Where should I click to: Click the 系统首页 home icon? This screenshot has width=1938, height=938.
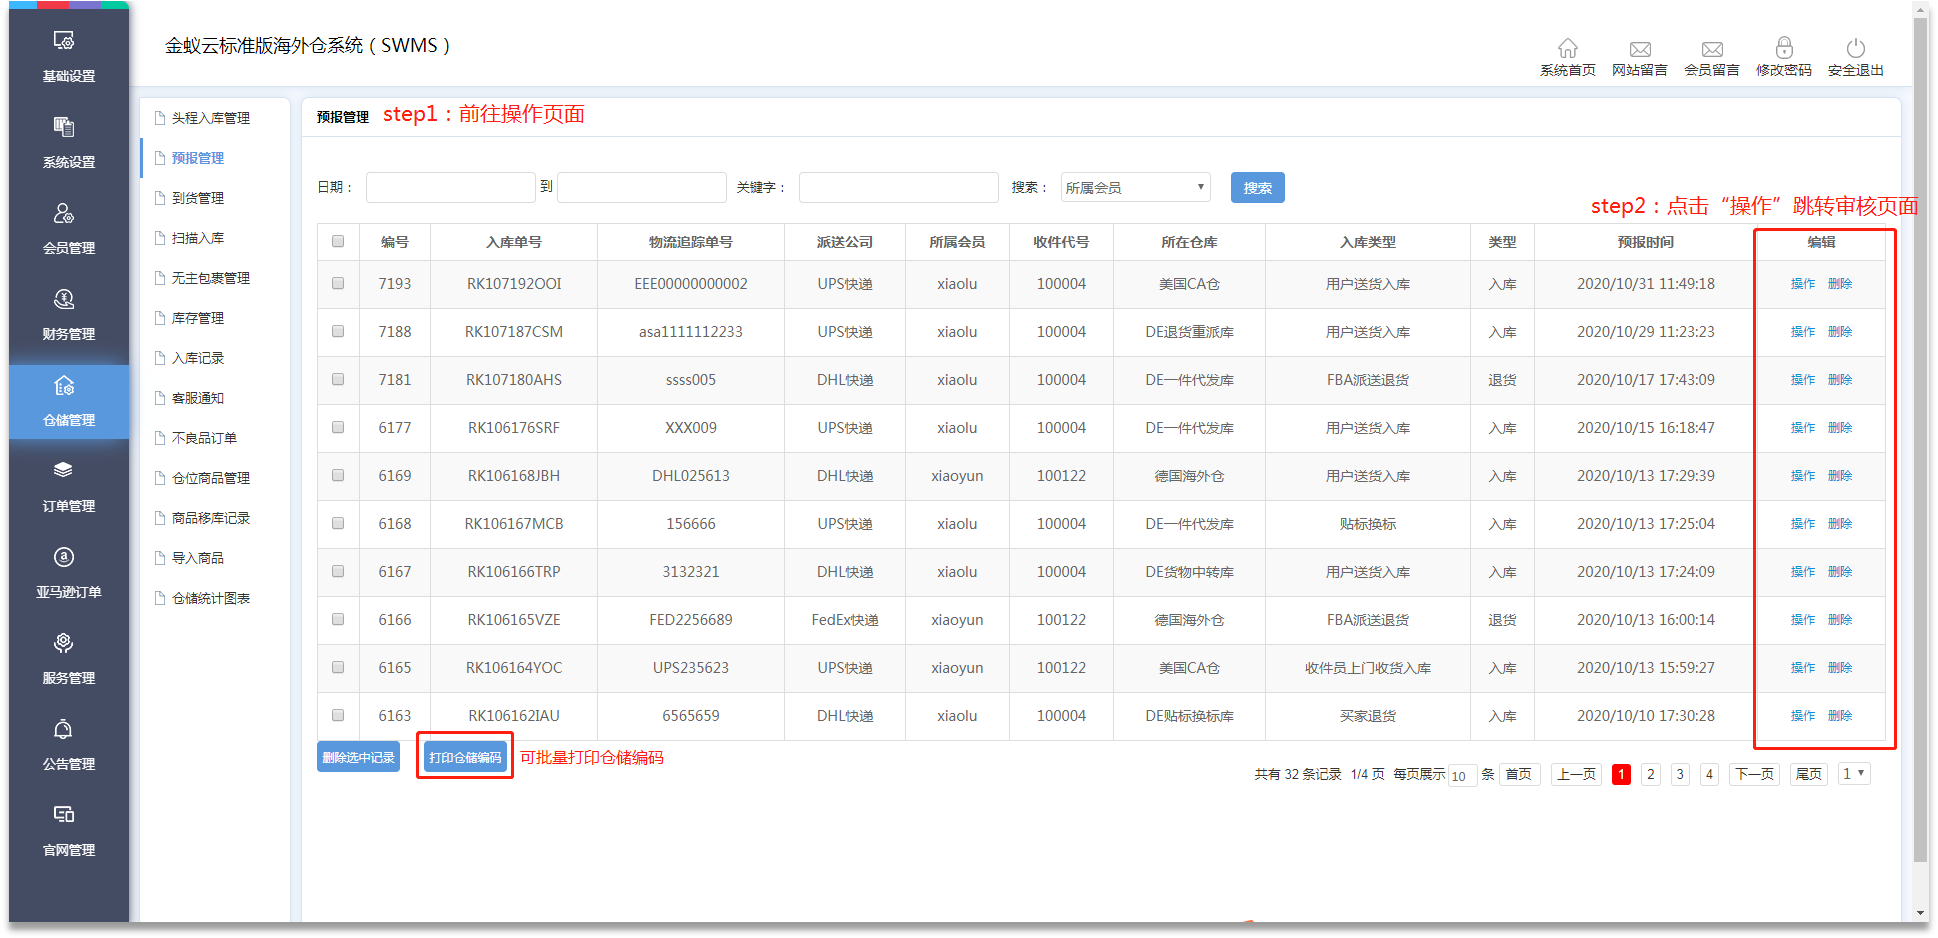click(x=1567, y=48)
